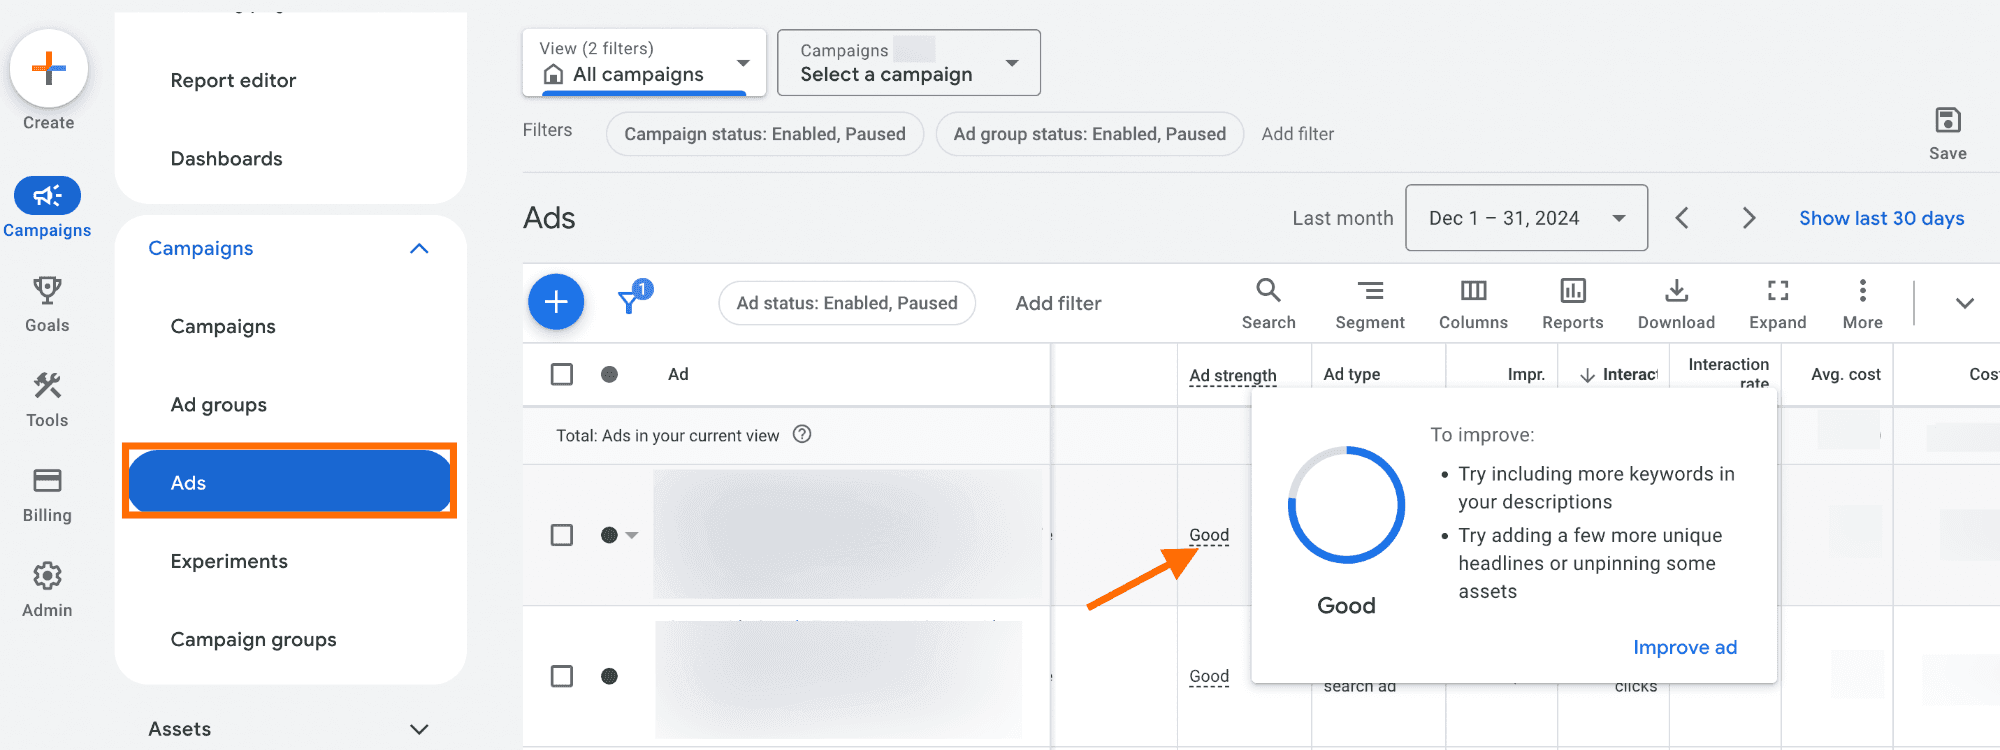Viewport: 2000px width, 750px height.
Task: Click help icon next to Total row
Action: (802, 434)
